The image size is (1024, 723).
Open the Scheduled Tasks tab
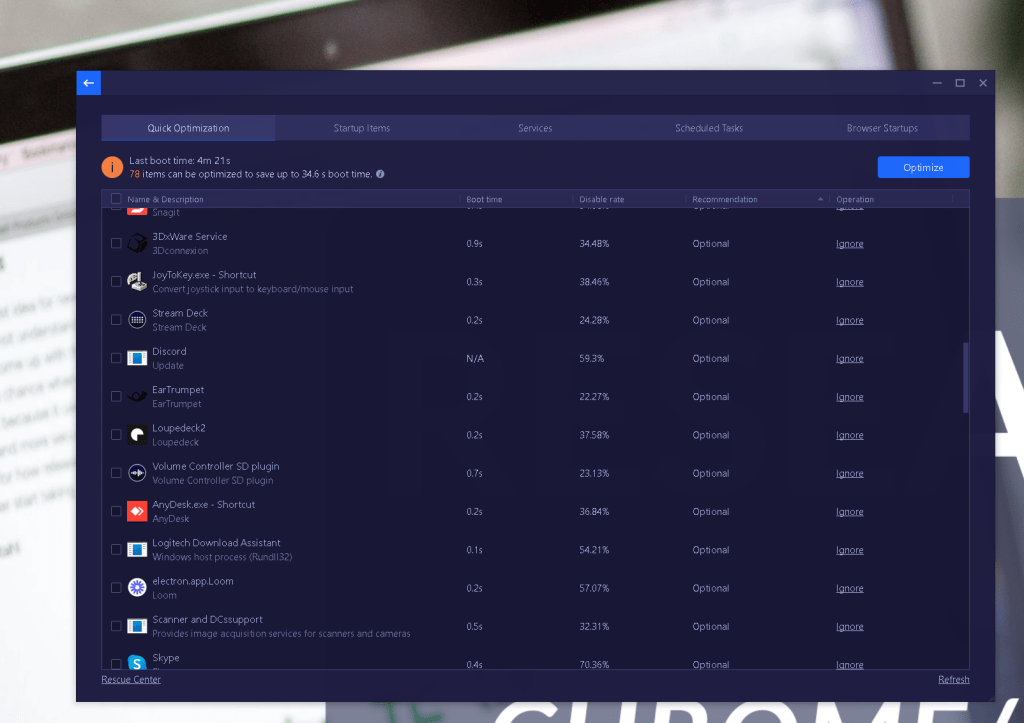point(709,128)
